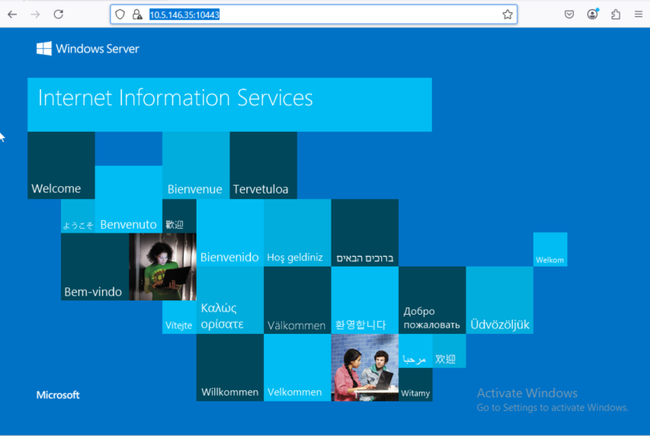
Task: Click the Benvenuto tile
Action: [129, 199]
